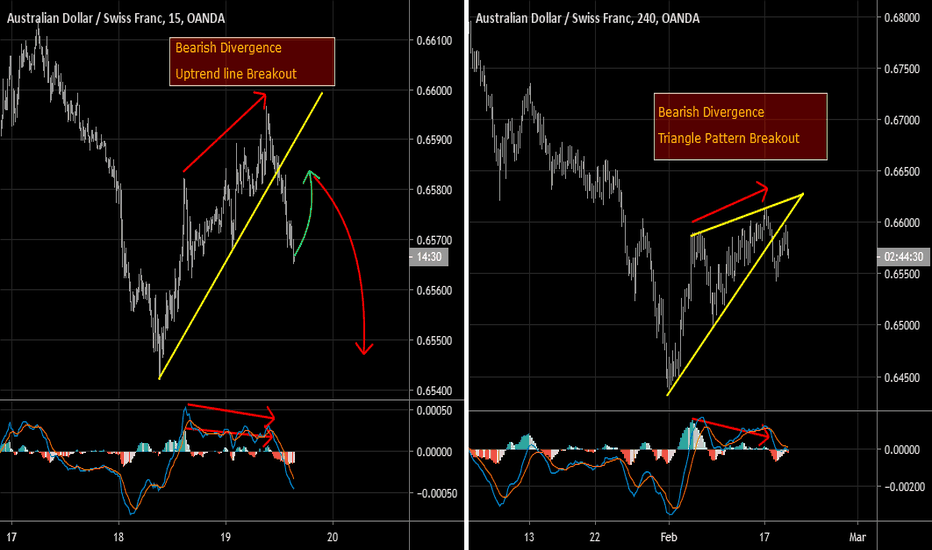
Task: Click MACD axis value 0.00050
Action: [x=434, y=410]
